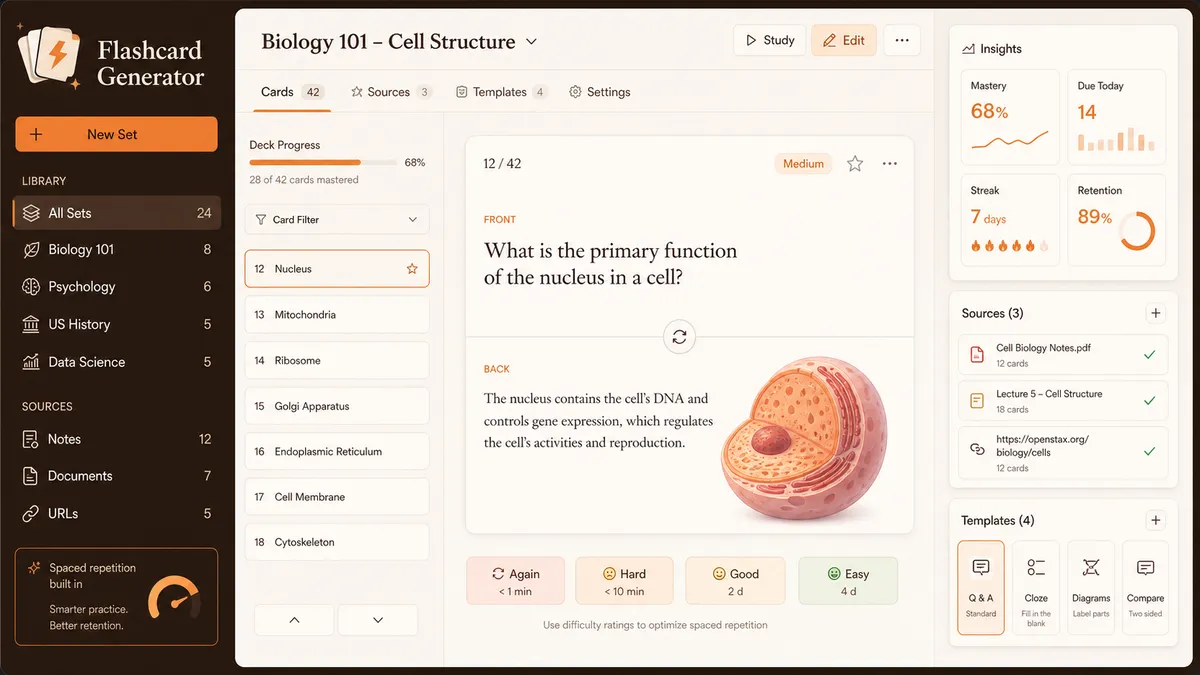Open the Cell Biology Notes.pdf source
This screenshot has width=1200, height=675.
point(1063,355)
